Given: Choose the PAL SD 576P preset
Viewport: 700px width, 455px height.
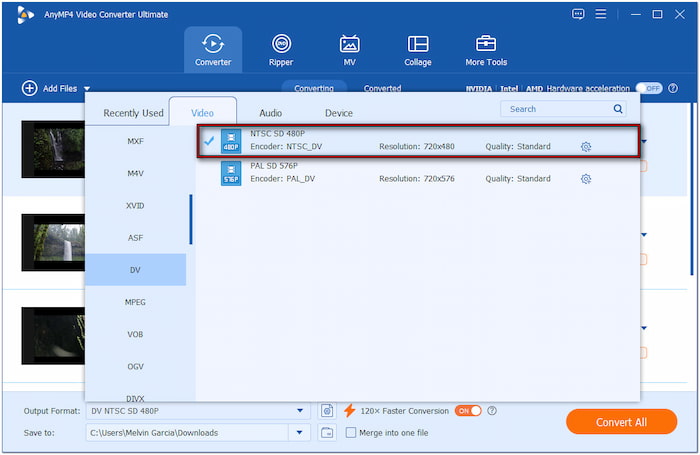Looking at the screenshot, I should tap(418, 173).
